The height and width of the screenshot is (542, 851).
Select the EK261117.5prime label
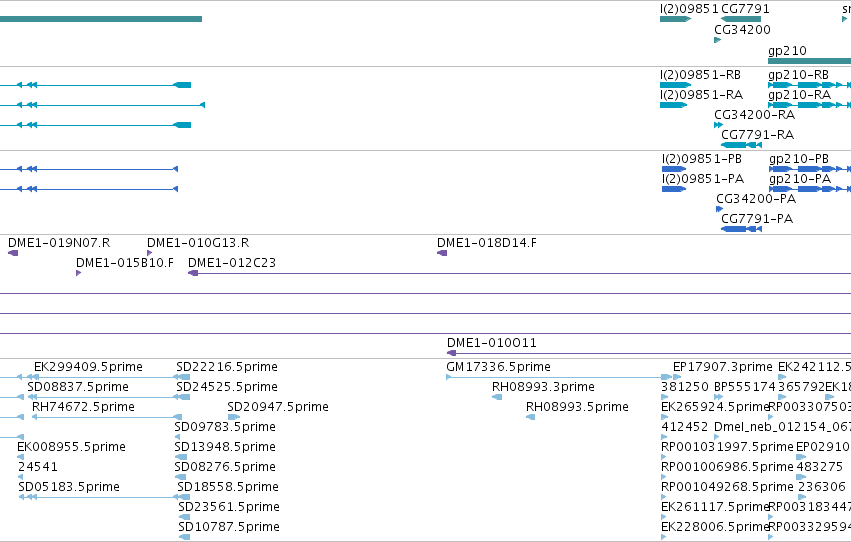[x=715, y=507]
